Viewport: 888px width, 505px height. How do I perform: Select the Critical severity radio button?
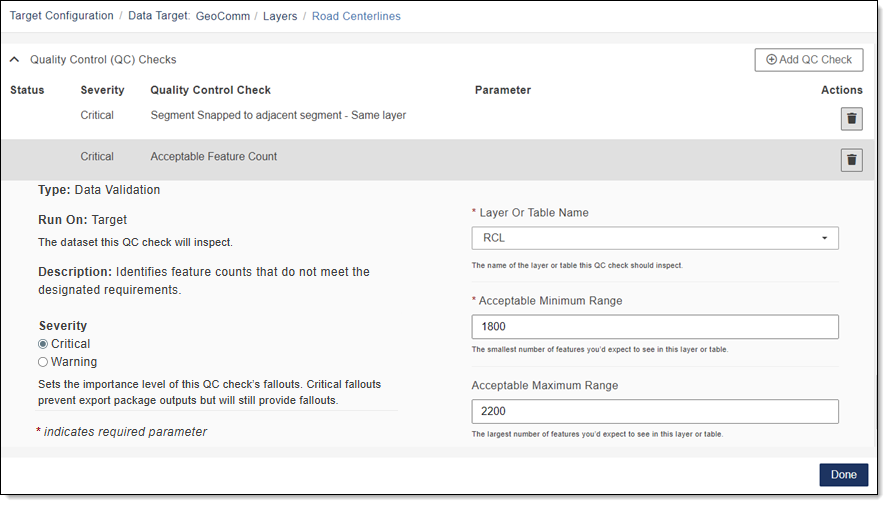(x=43, y=344)
